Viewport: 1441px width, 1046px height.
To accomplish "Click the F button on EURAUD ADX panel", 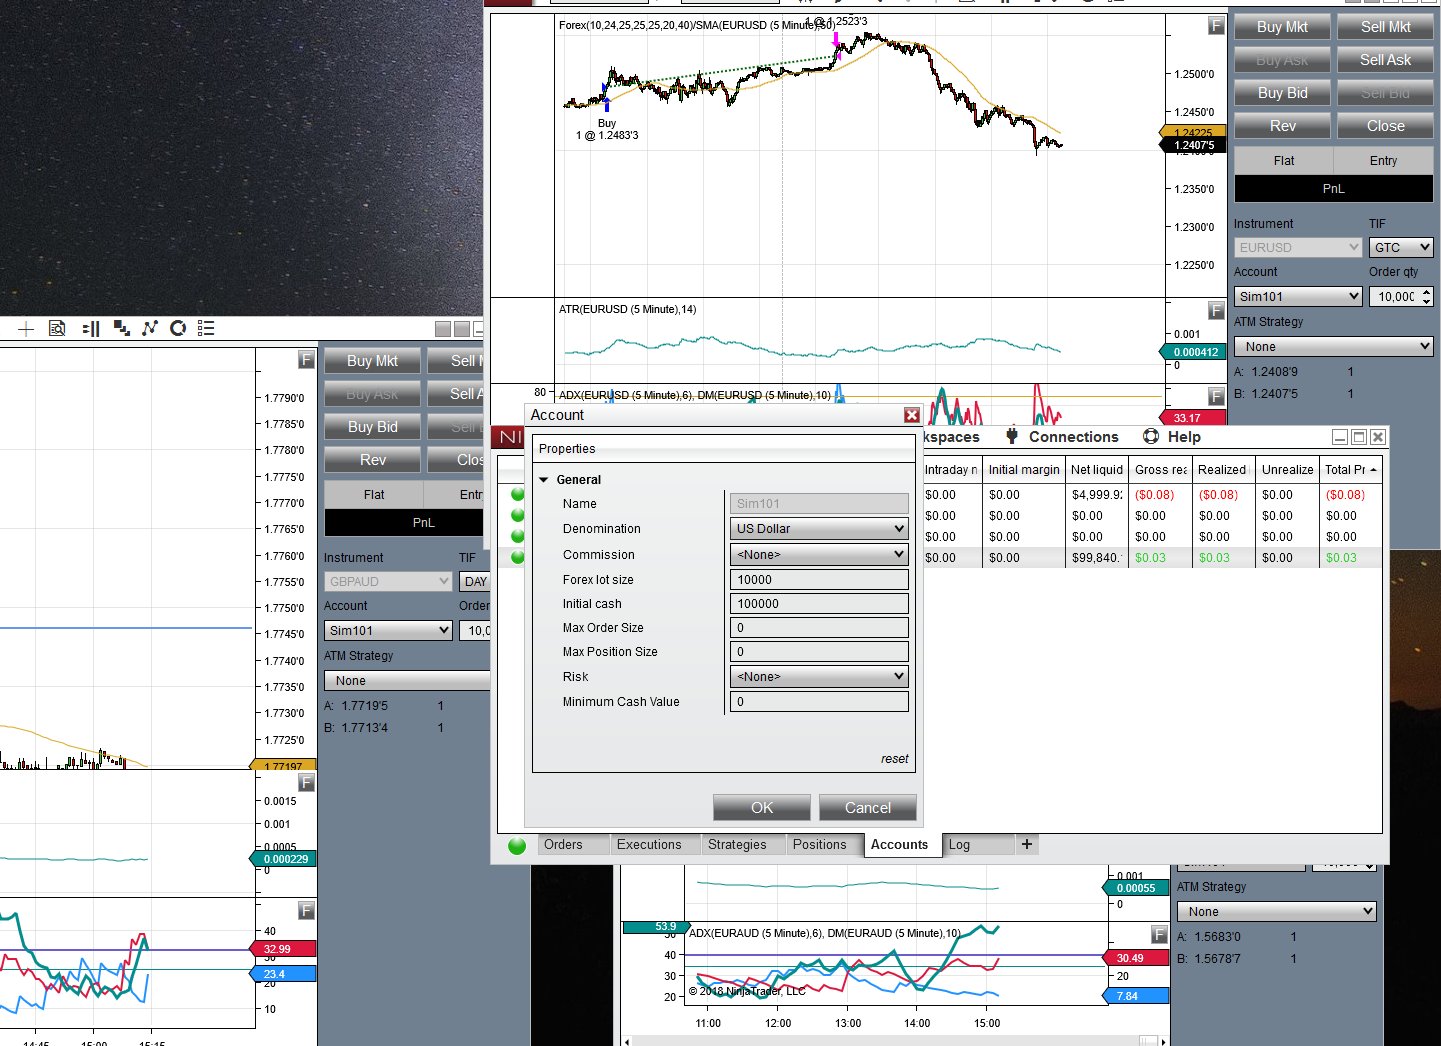I will tap(1159, 935).
